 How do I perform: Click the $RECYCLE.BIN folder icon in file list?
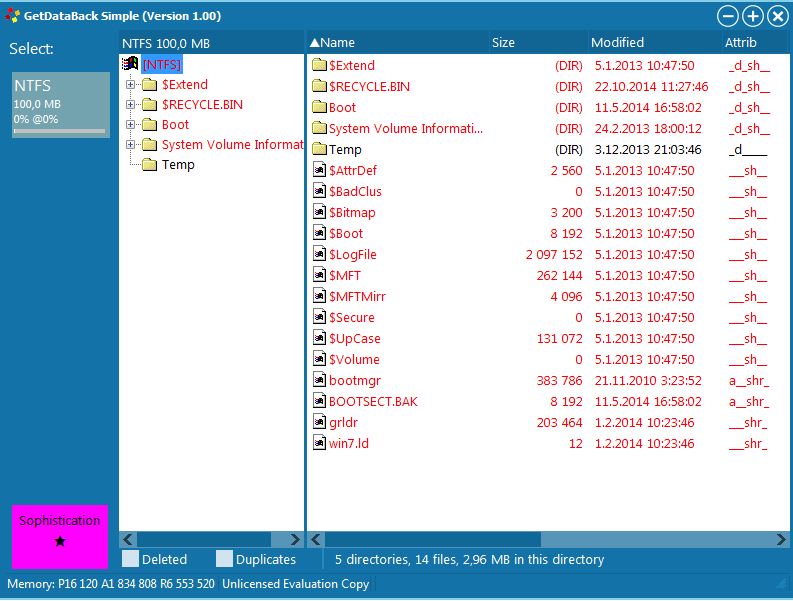tap(319, 86)
